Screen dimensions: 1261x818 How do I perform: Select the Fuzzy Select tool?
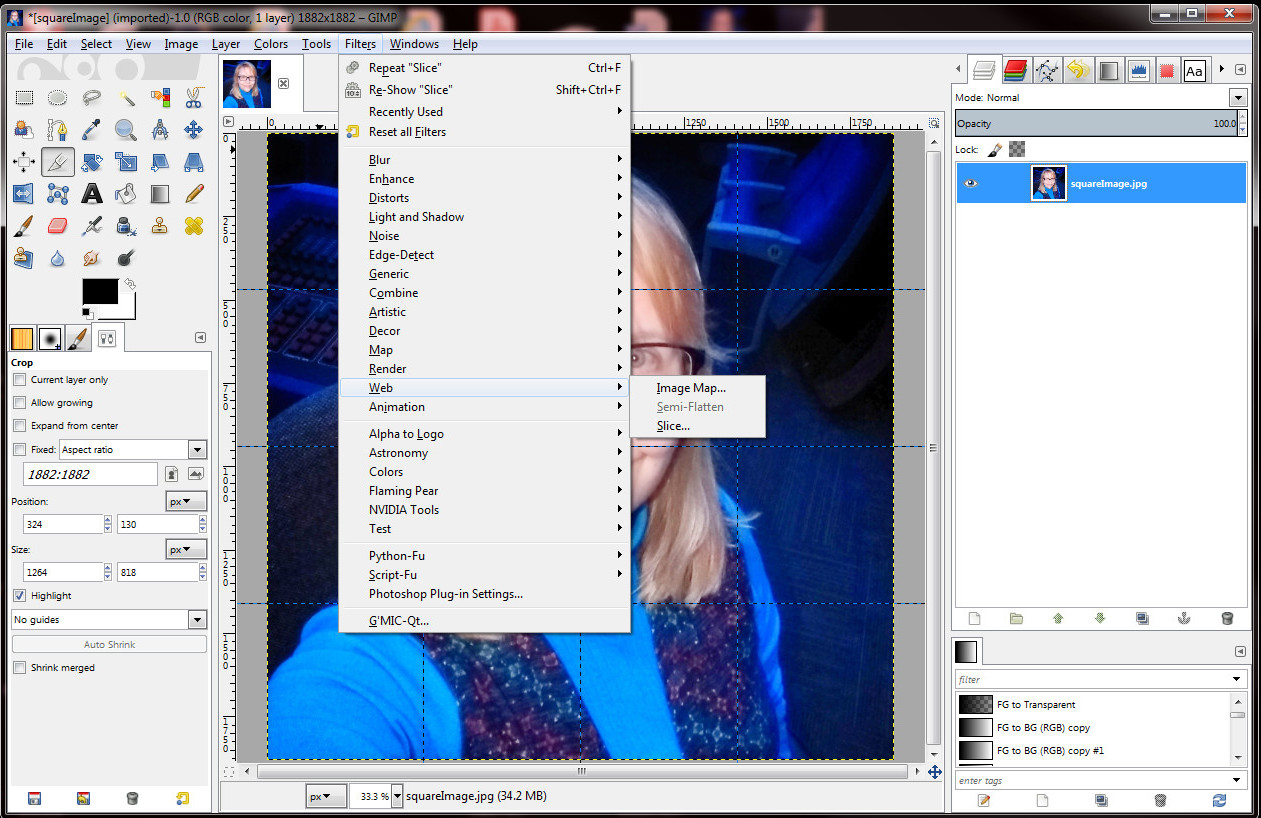[x=126, y=97]
